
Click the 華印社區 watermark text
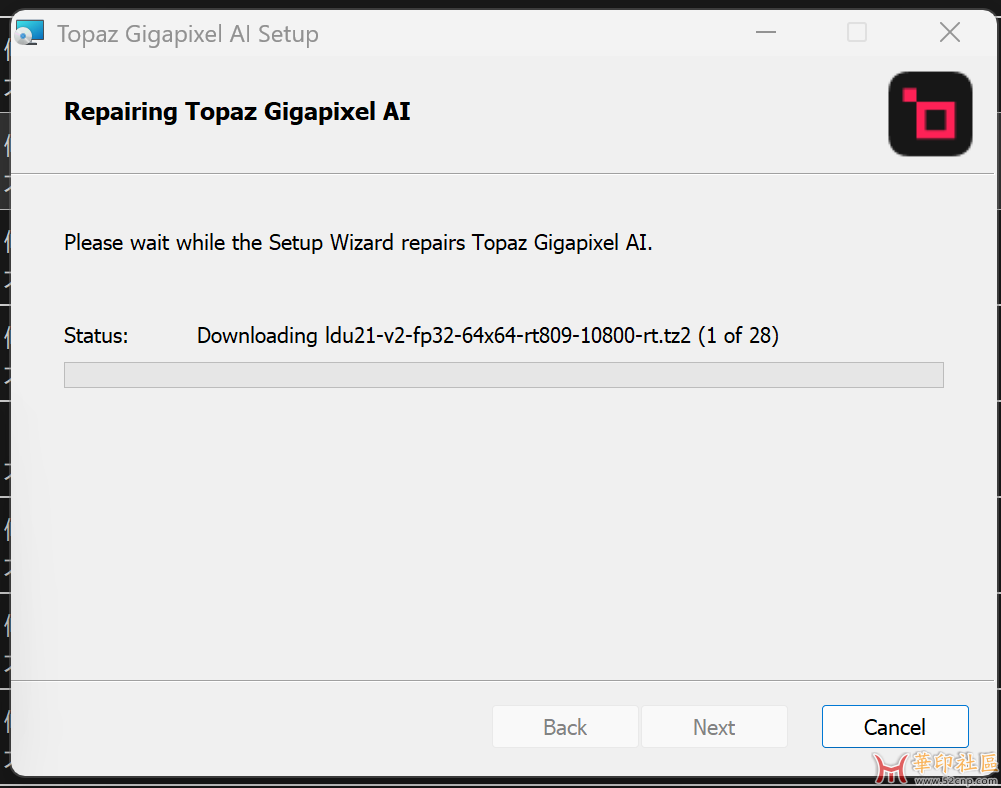tap(955, 763)
